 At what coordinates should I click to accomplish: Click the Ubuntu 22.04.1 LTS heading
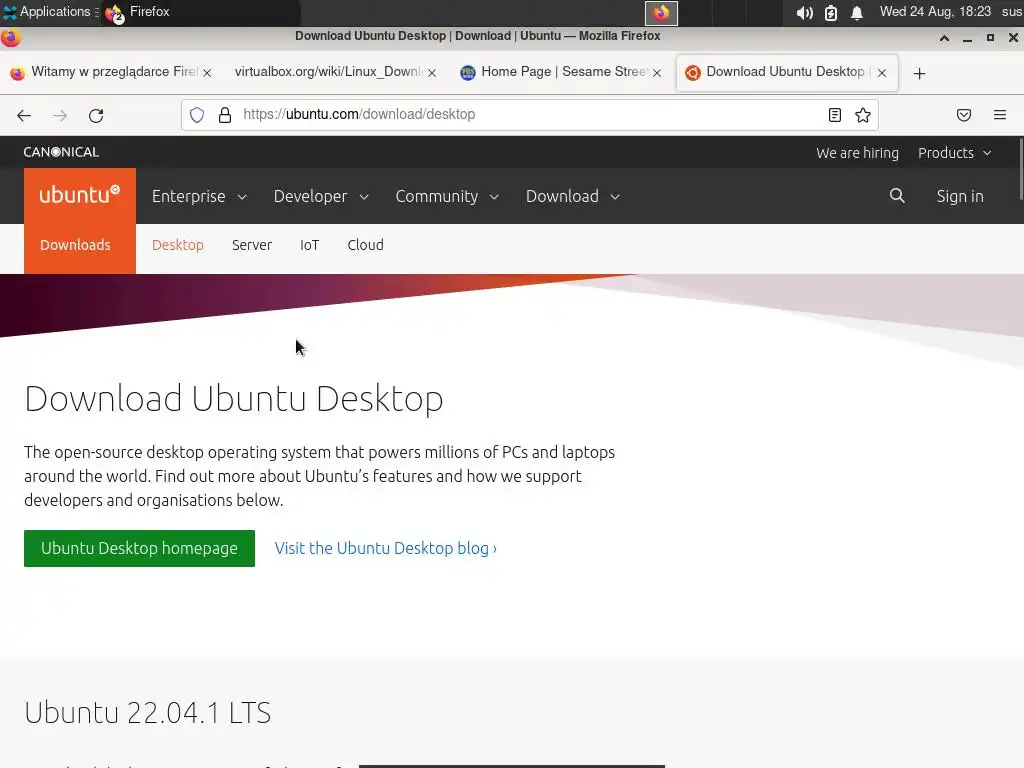(148, 712)
